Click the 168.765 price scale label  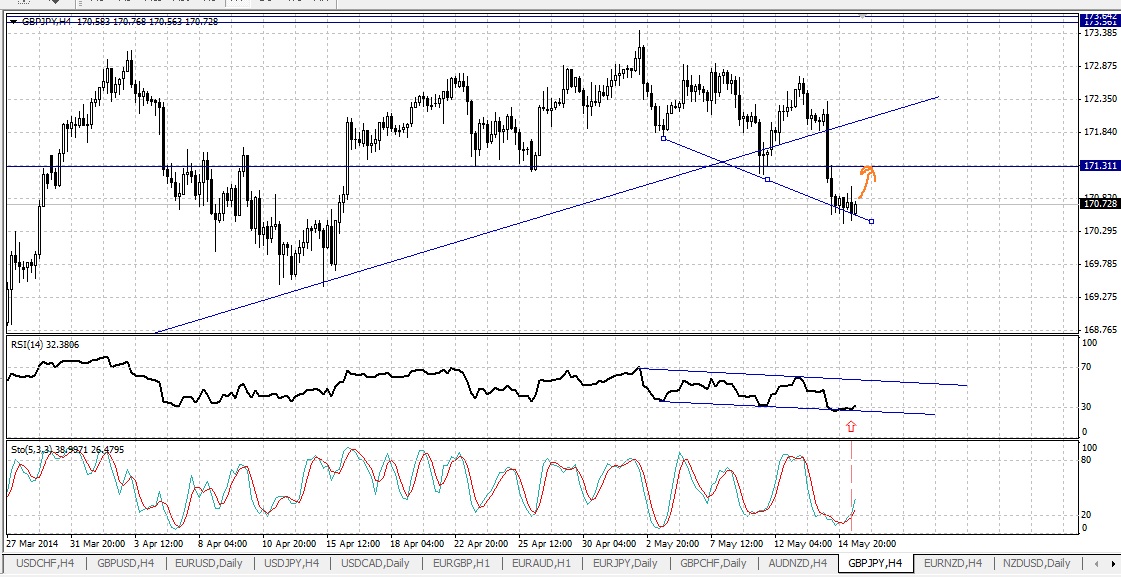point(1100,330)
